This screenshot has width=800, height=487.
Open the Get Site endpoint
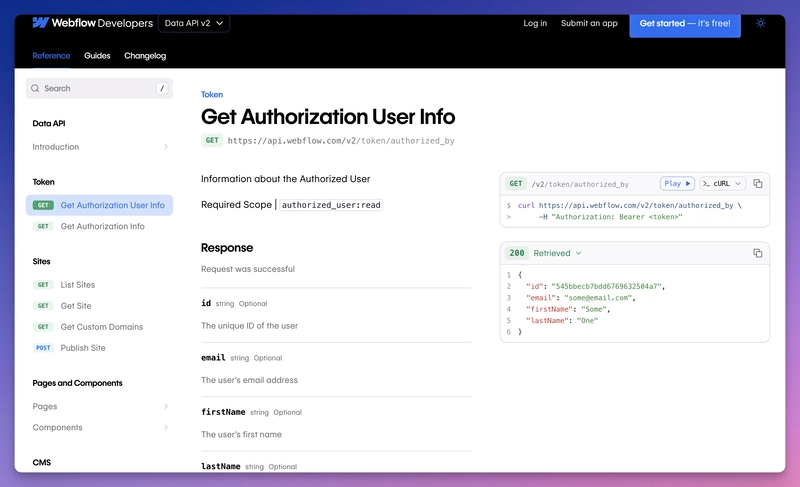pos(99,305)
